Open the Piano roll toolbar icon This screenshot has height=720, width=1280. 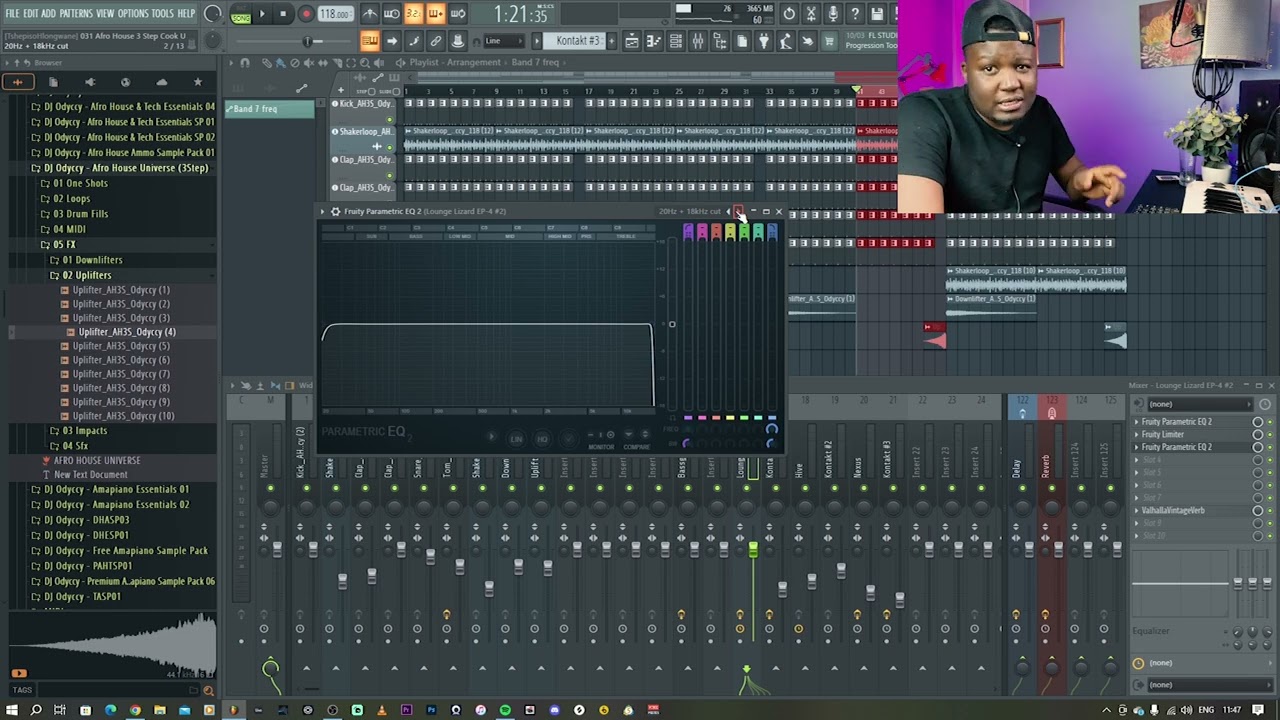pos(654,41)
